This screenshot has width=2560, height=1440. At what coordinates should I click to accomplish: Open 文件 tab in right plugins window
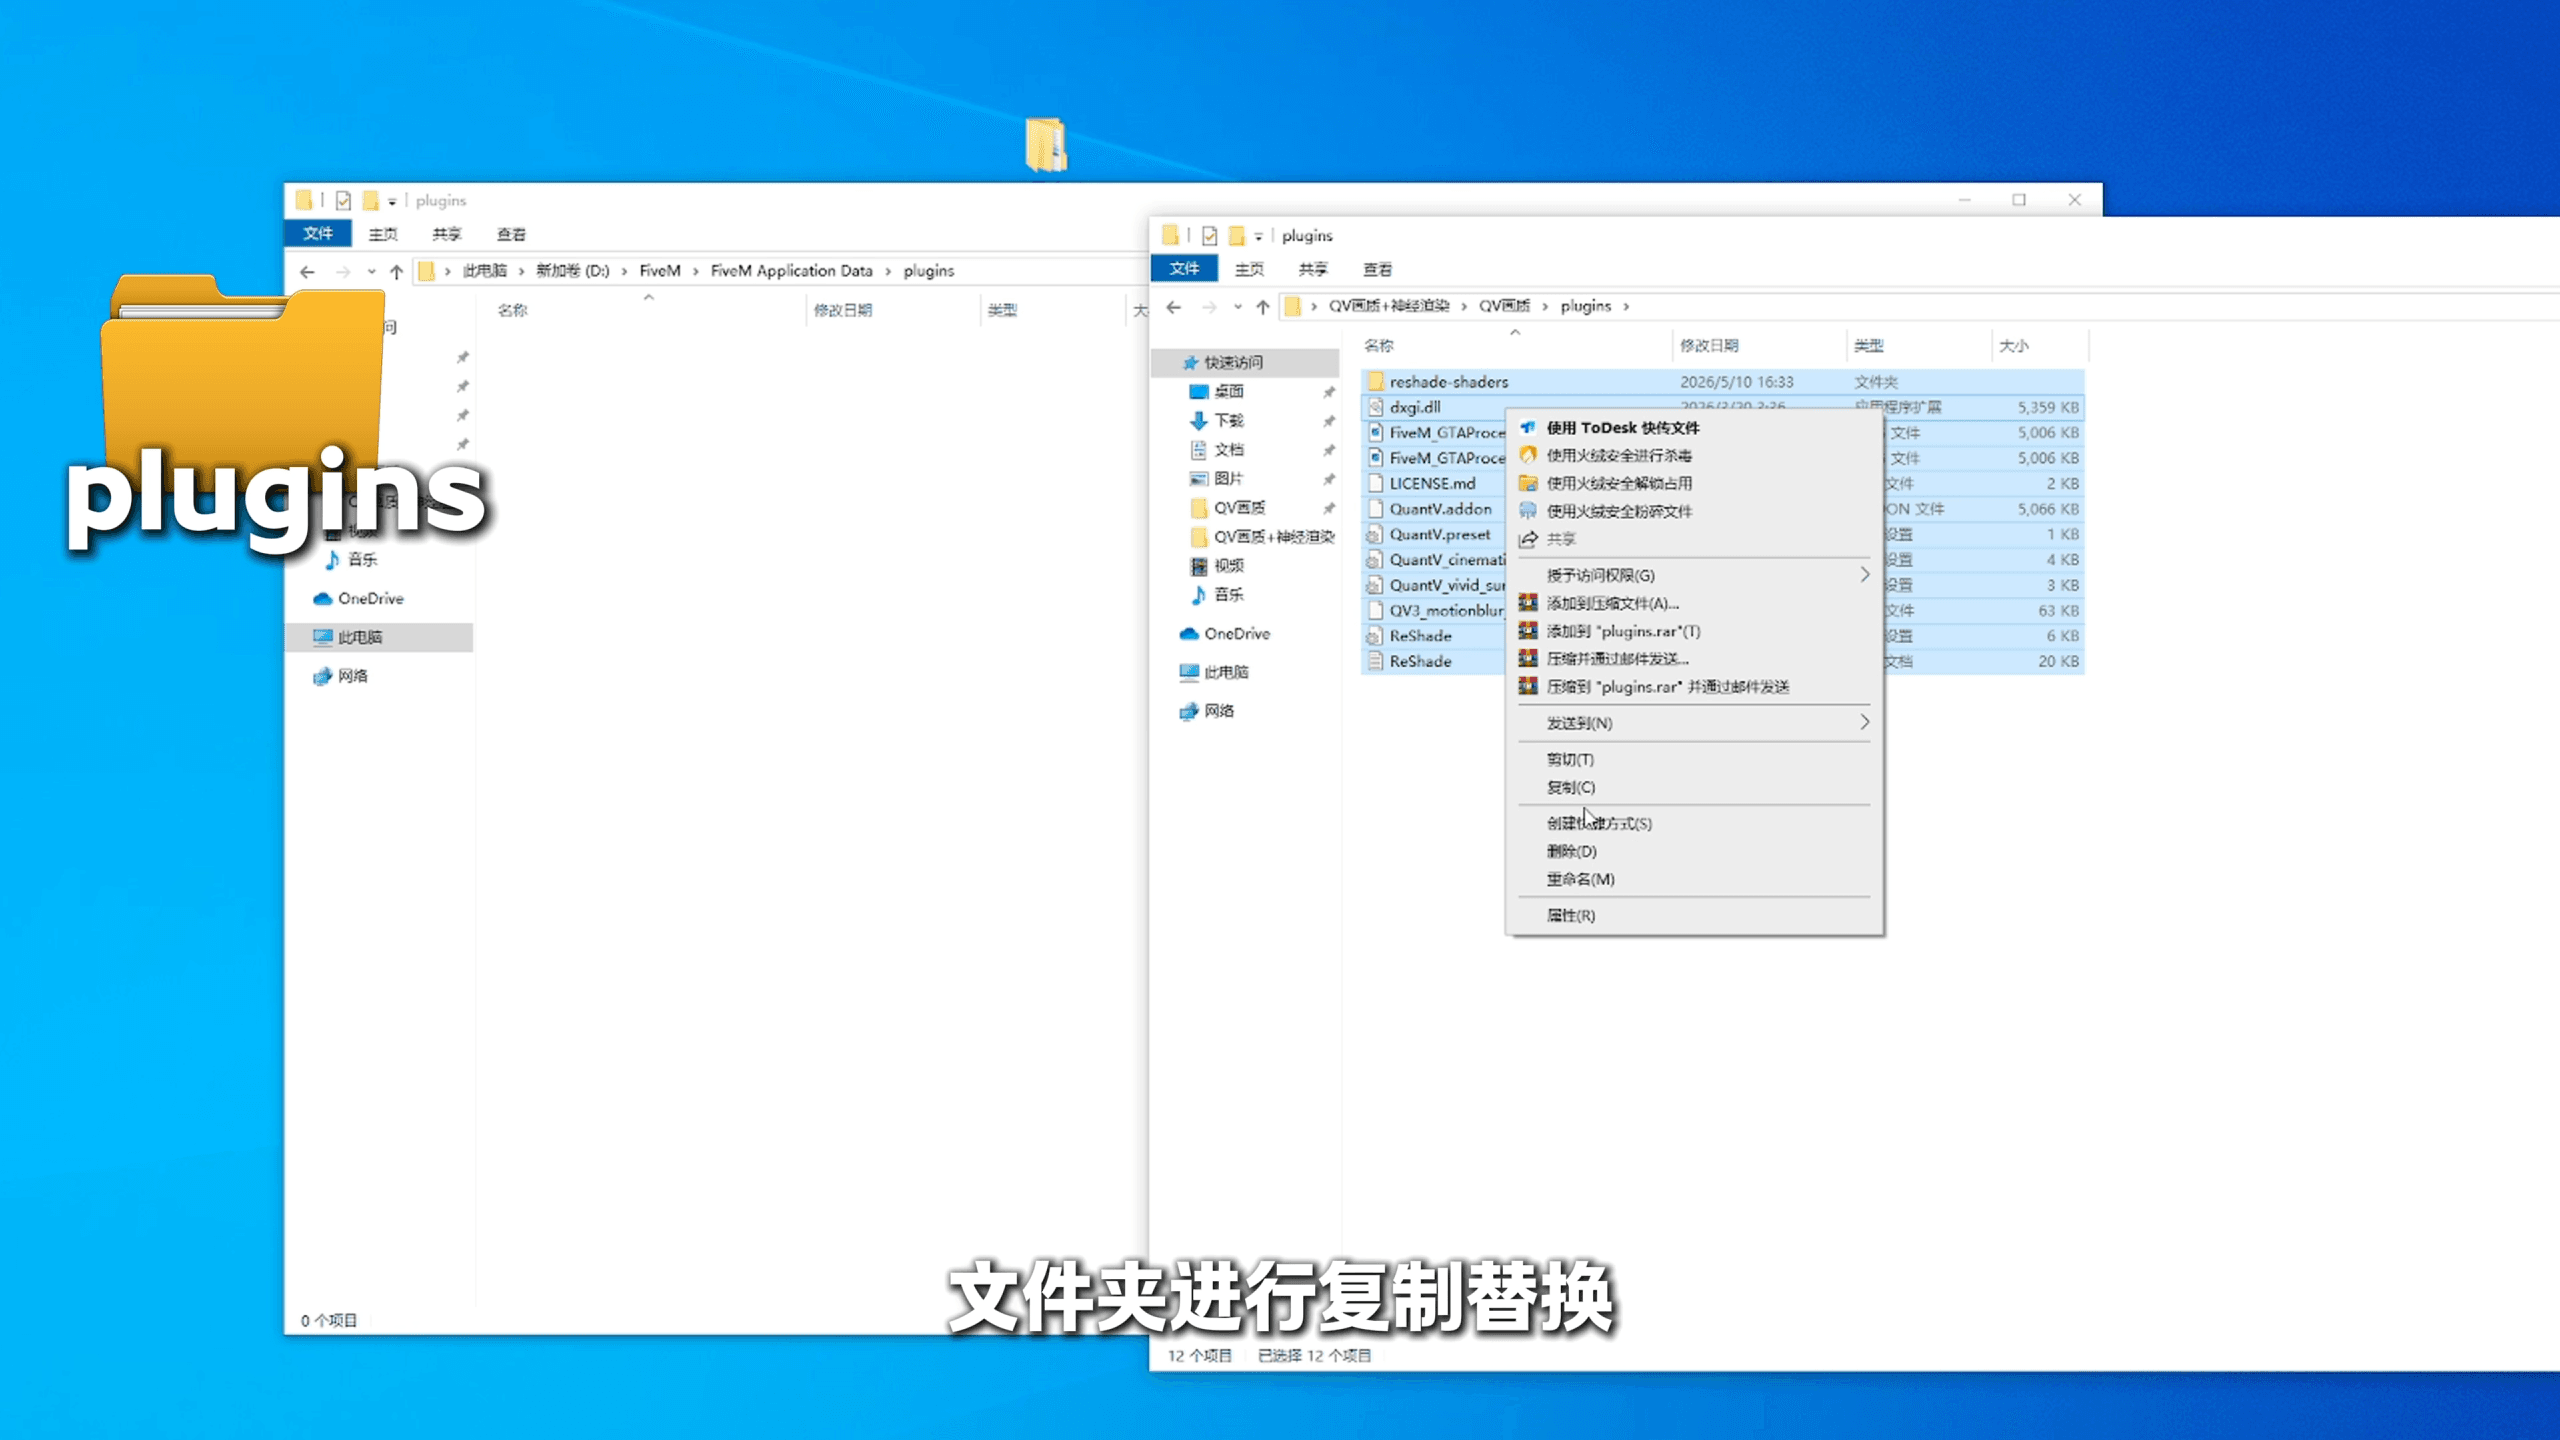pos(1184,268)
